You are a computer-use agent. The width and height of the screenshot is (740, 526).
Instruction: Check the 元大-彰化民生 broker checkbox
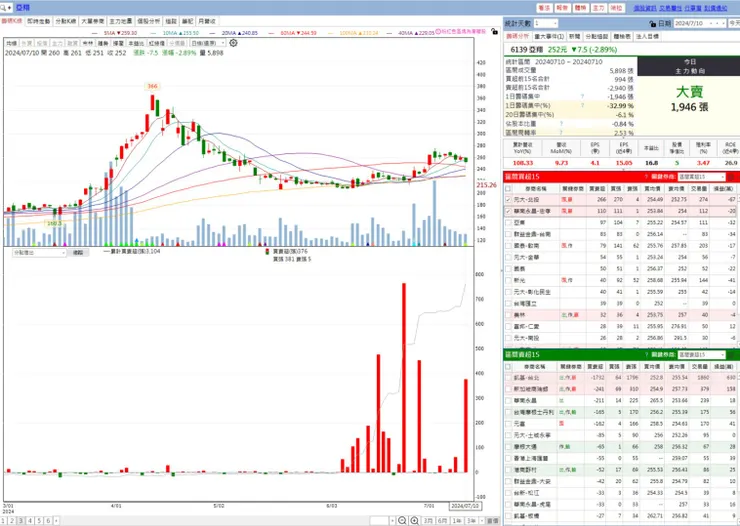click(x=508, y=292)
